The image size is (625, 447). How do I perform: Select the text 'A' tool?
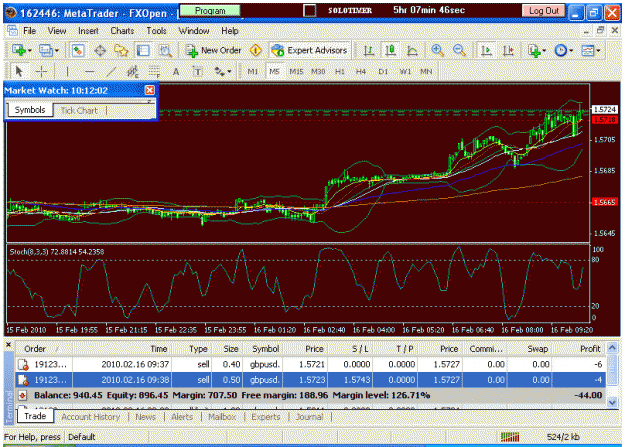pyautogui.click(x=176, y=72)
